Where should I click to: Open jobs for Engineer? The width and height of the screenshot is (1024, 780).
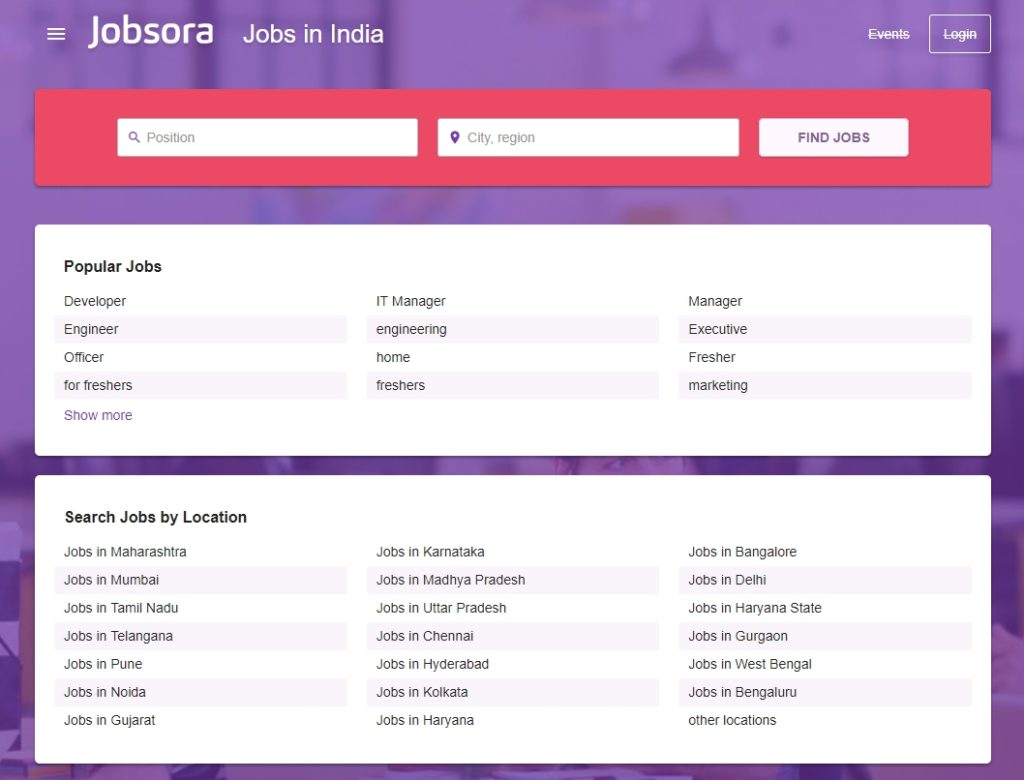pos(90,329)
